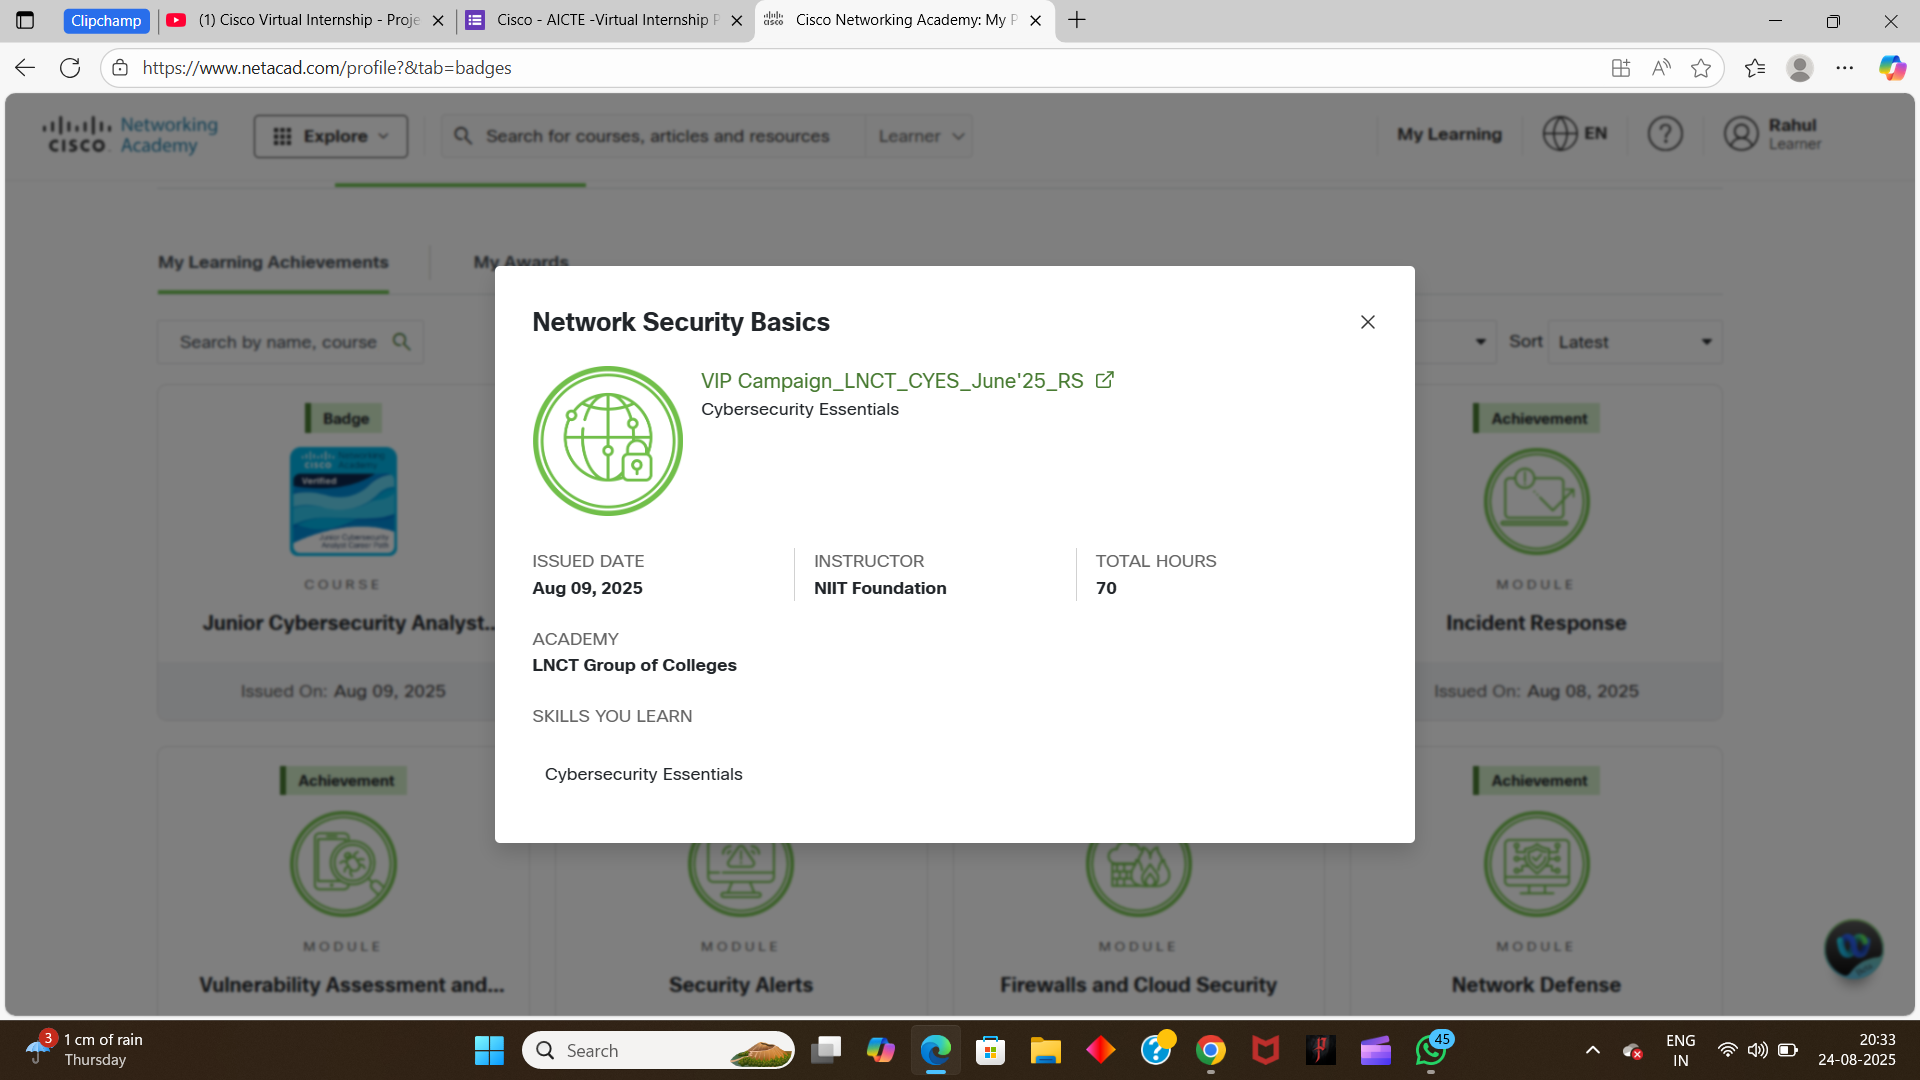
Task: Open browser Settings and more menu
Action: [x=1844, y=68]
